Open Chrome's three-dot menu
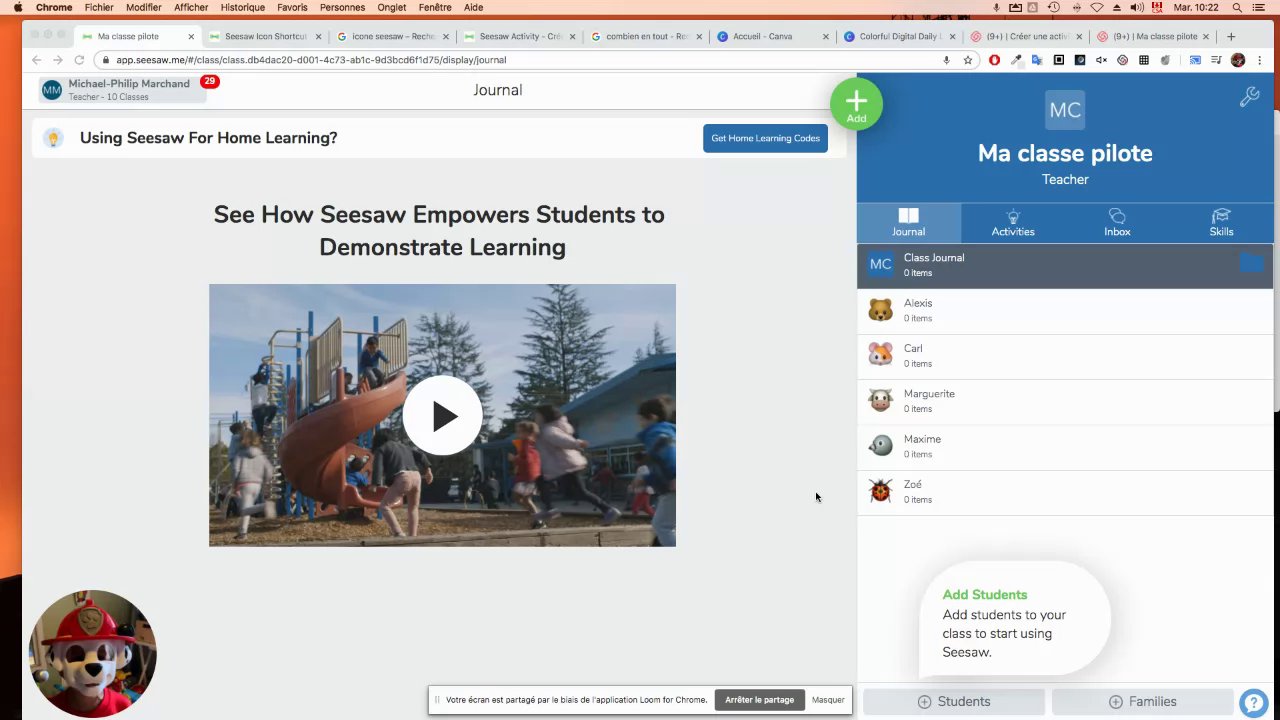1280x720 pixels. coord(1258,60)
